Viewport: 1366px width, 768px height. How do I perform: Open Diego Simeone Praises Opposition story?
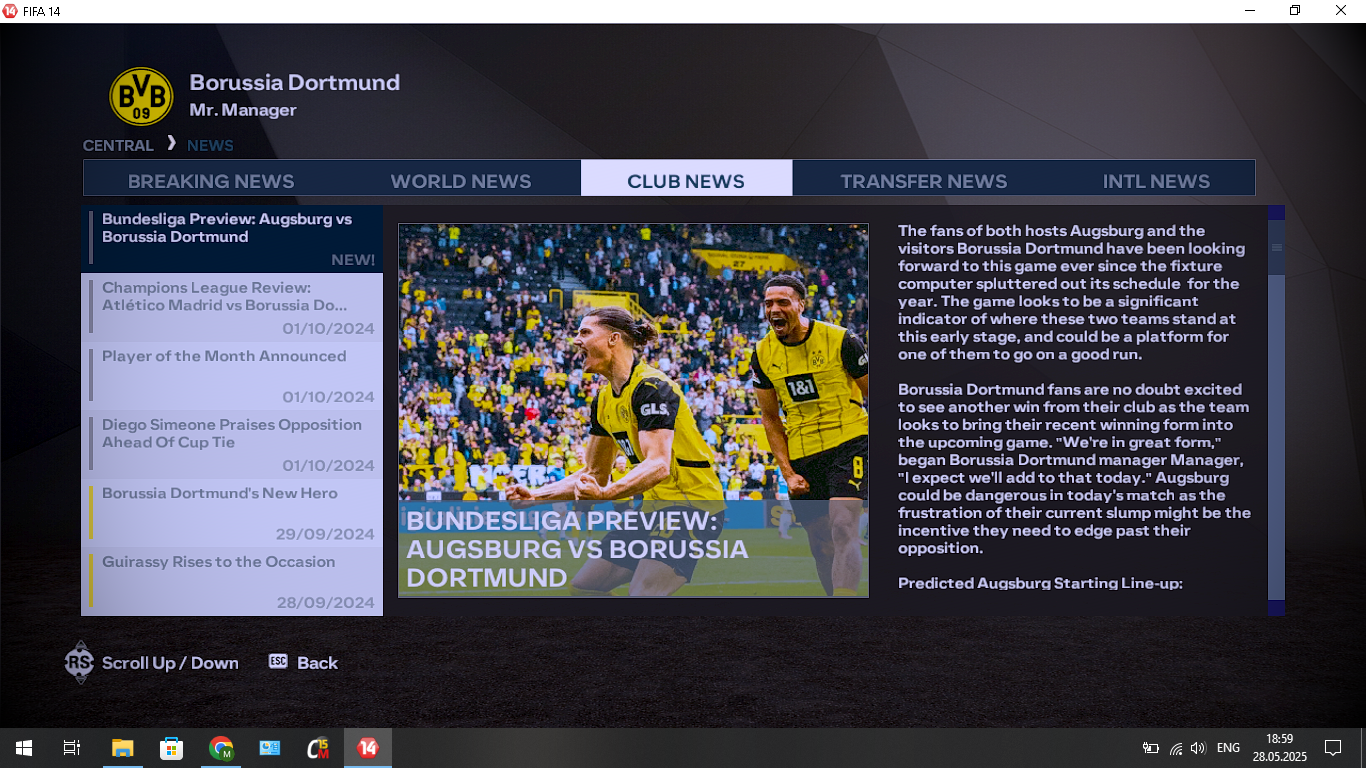[232, 445]
